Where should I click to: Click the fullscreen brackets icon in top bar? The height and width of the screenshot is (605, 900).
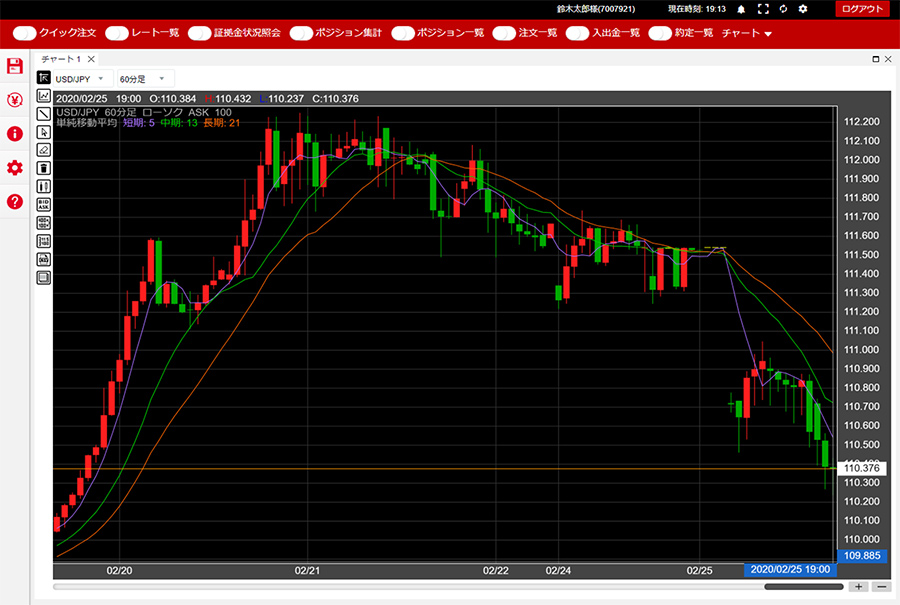(763, 9)
